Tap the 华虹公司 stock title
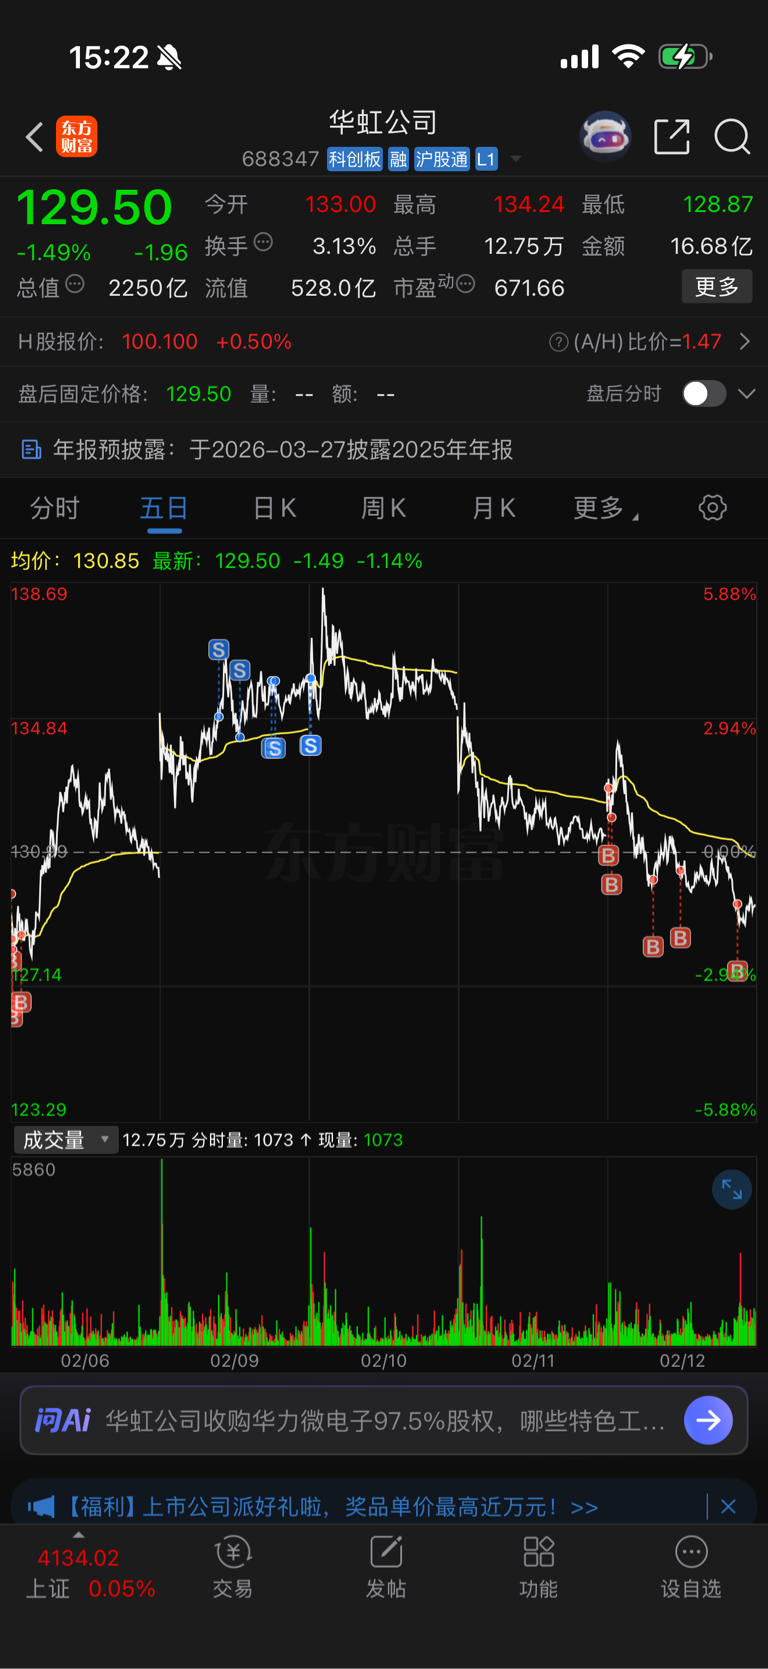Screen dimensions: 768x1669 384,122
